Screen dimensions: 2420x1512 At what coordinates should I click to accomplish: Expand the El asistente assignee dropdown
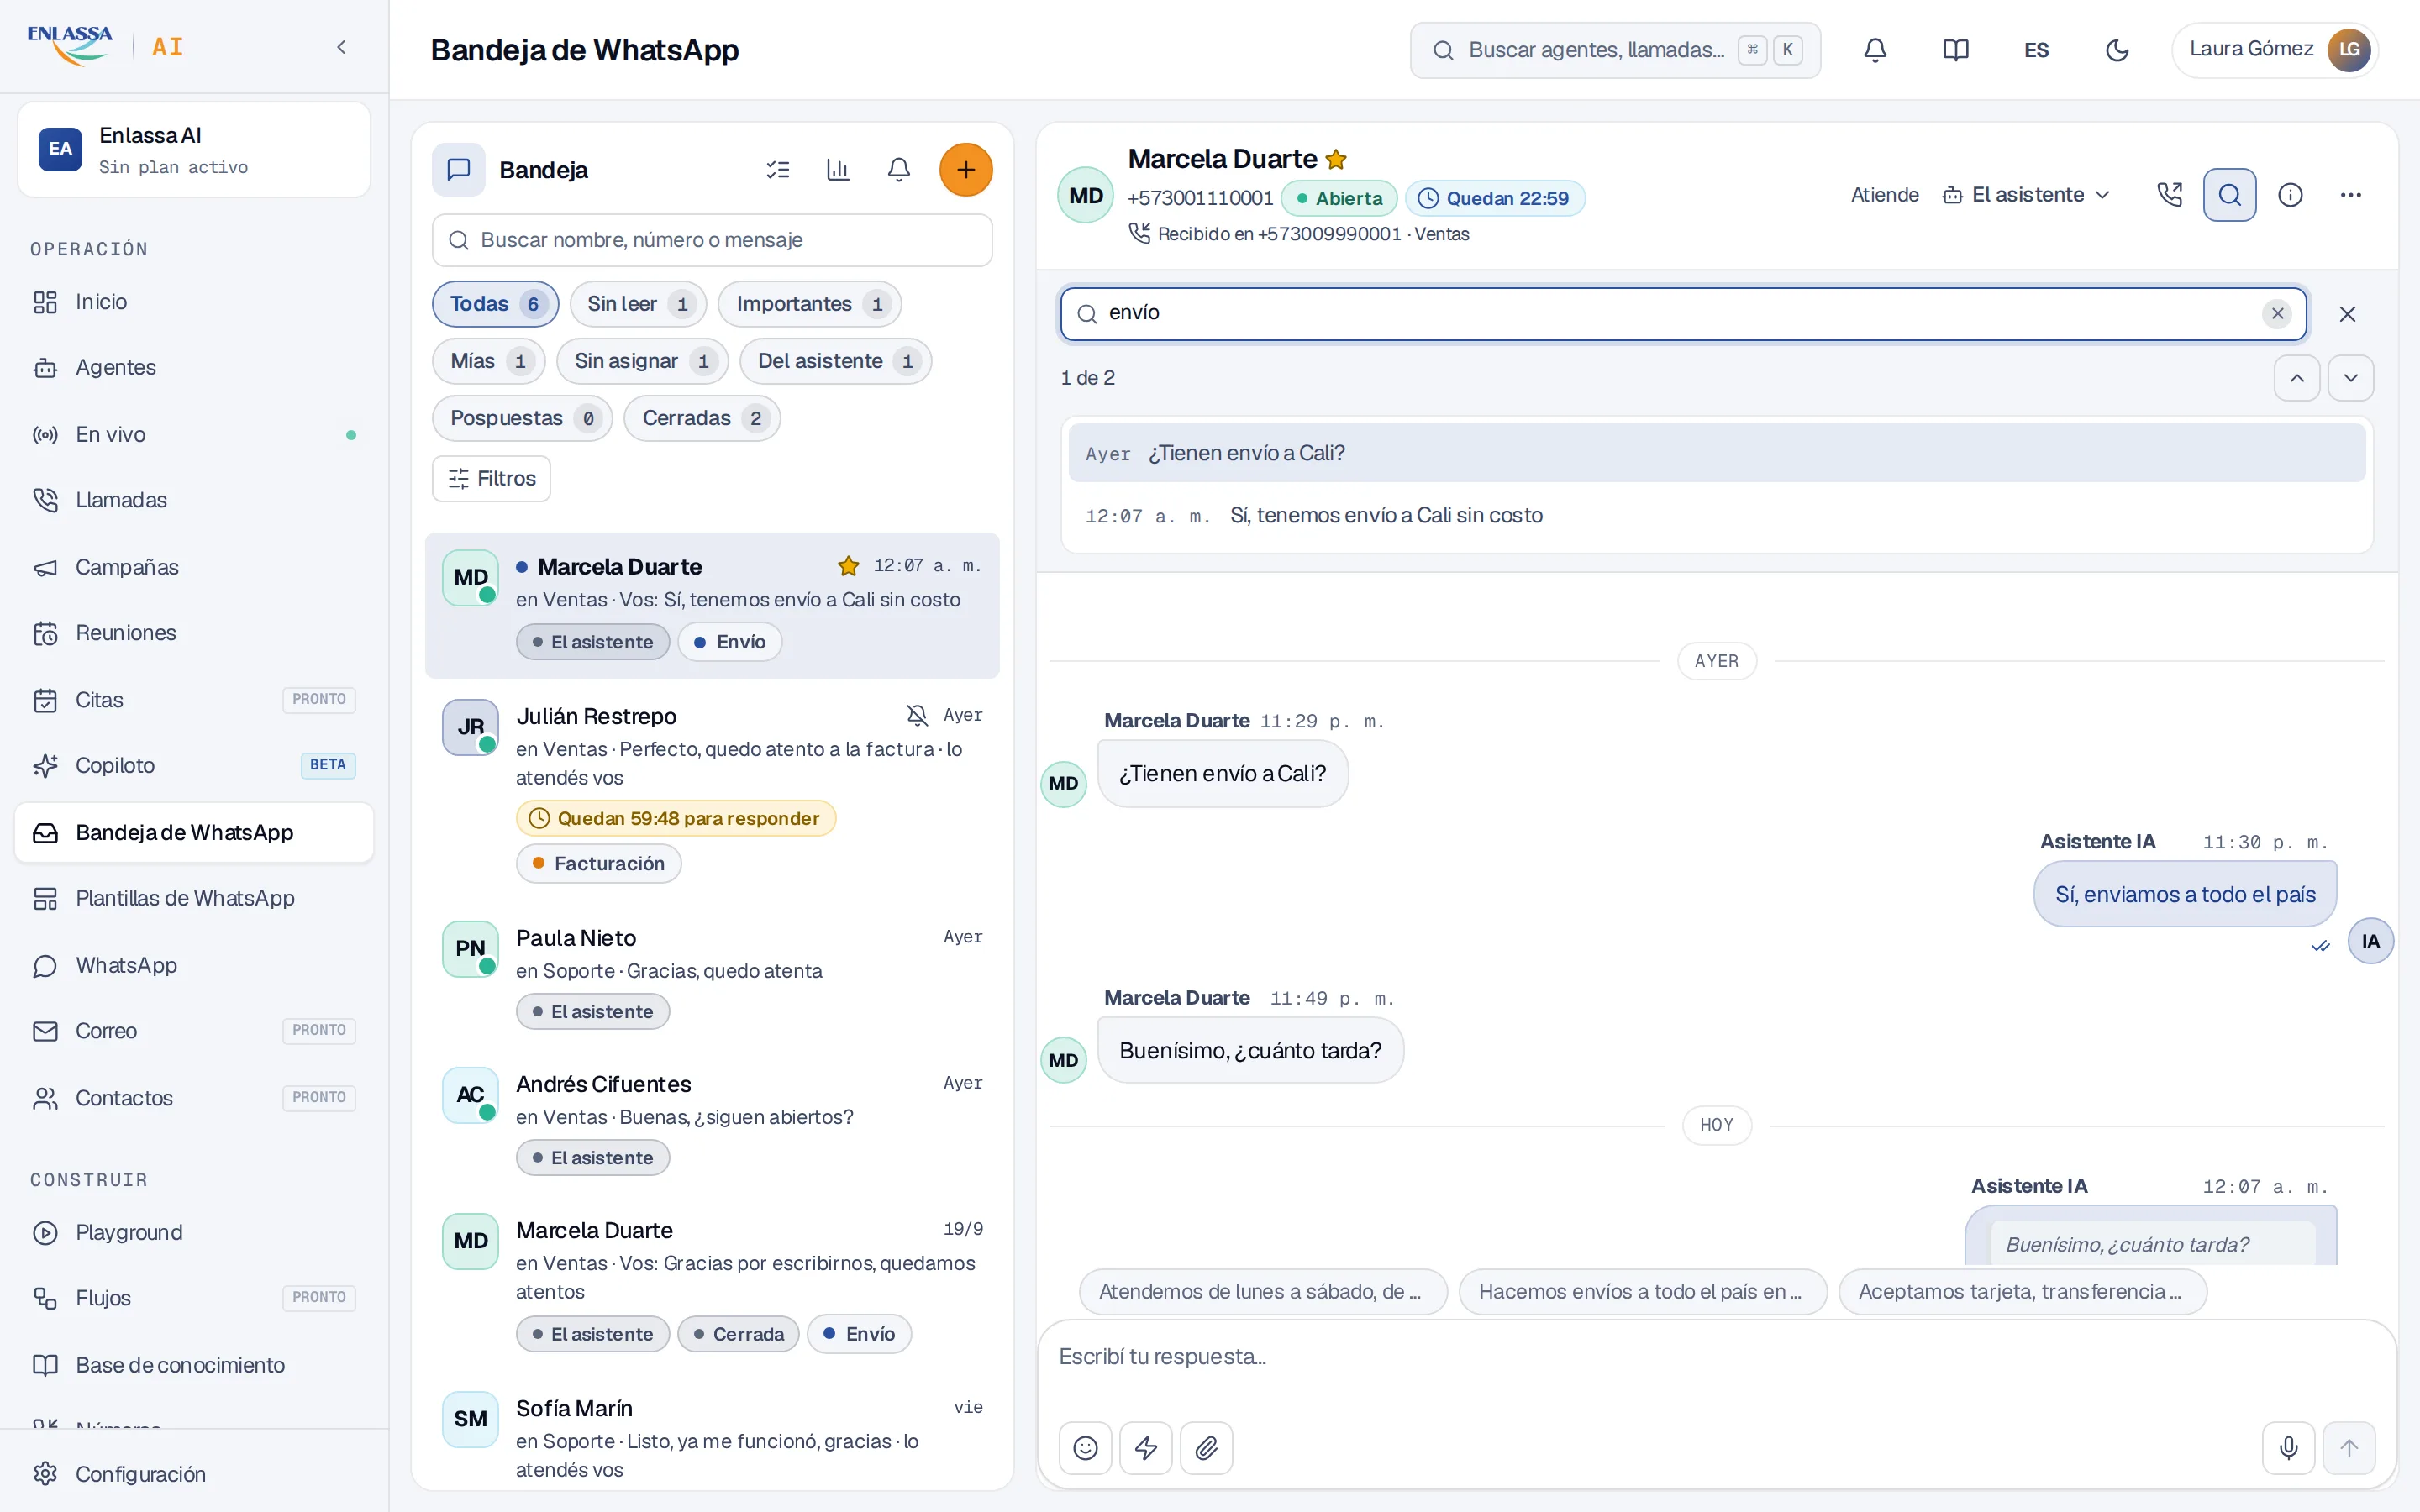click(2025, 195)
